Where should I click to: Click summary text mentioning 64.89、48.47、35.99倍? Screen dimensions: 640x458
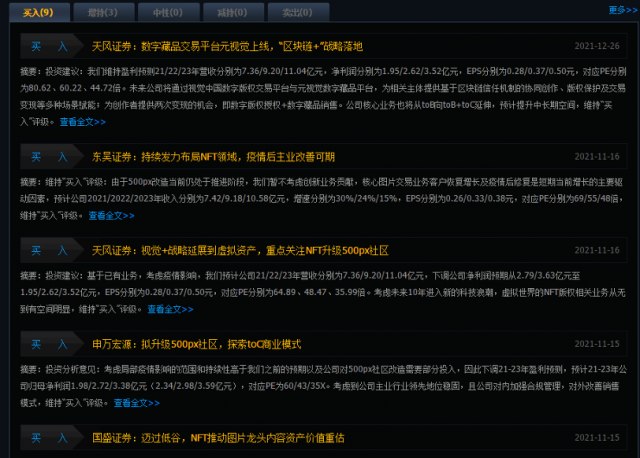tap(322, 293)
